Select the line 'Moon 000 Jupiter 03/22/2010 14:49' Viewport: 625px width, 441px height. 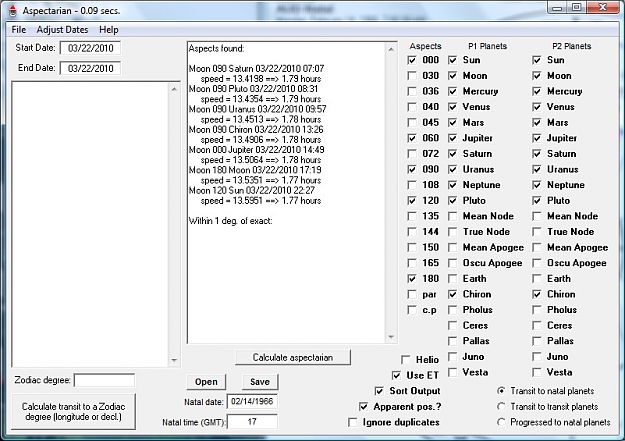(x=256, y=150)
